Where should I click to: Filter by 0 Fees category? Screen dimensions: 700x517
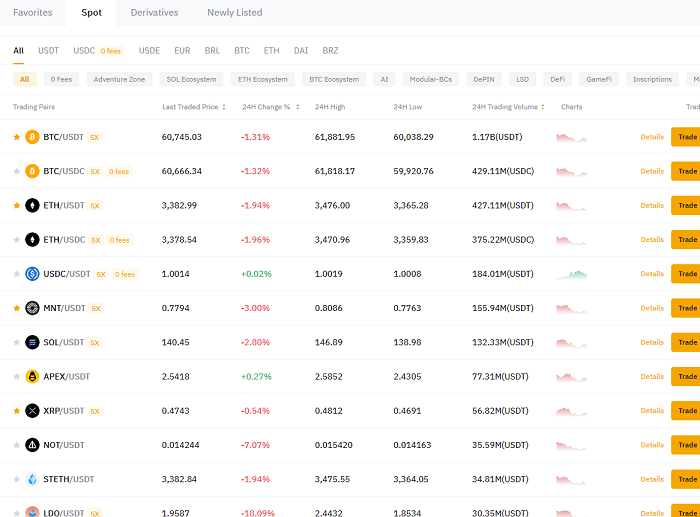tap(61, 79)
